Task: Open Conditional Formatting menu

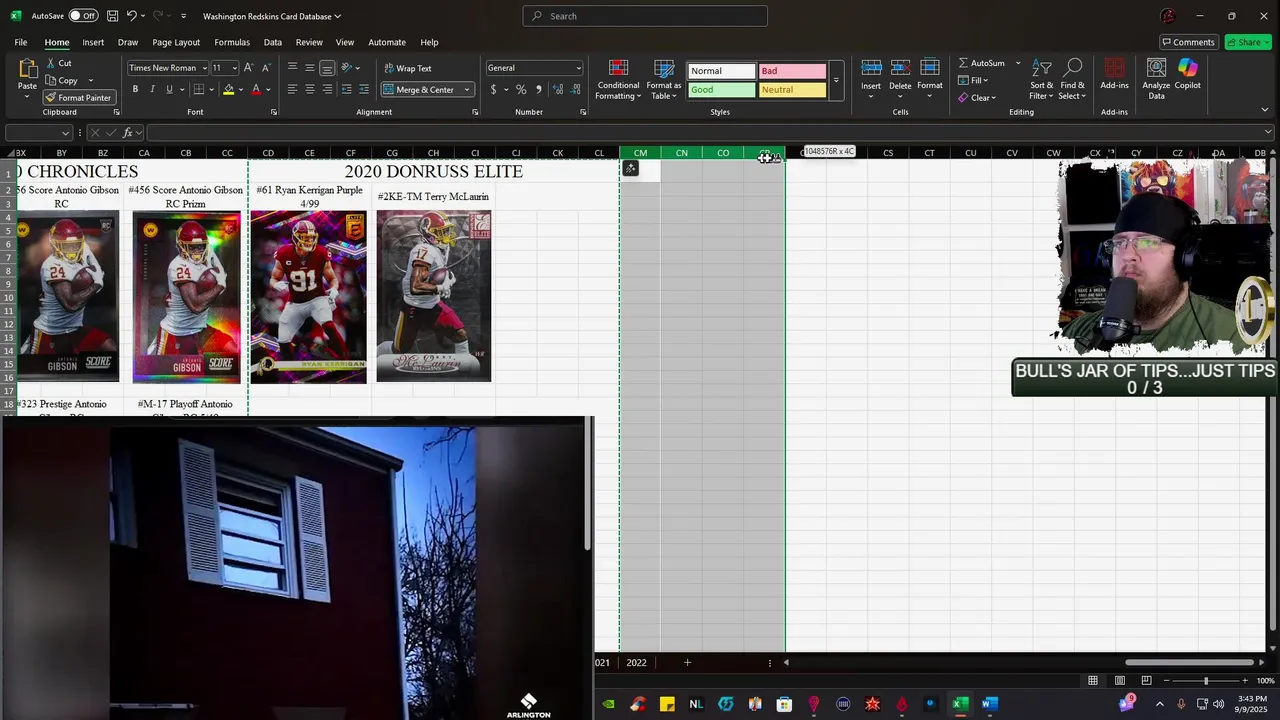Action: [617, 79]
